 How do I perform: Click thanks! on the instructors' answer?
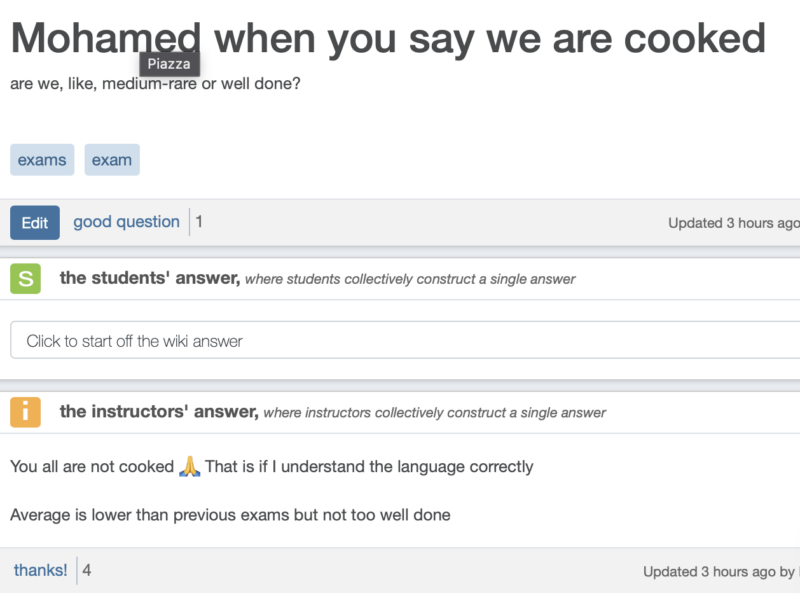[x=40, y=570]
